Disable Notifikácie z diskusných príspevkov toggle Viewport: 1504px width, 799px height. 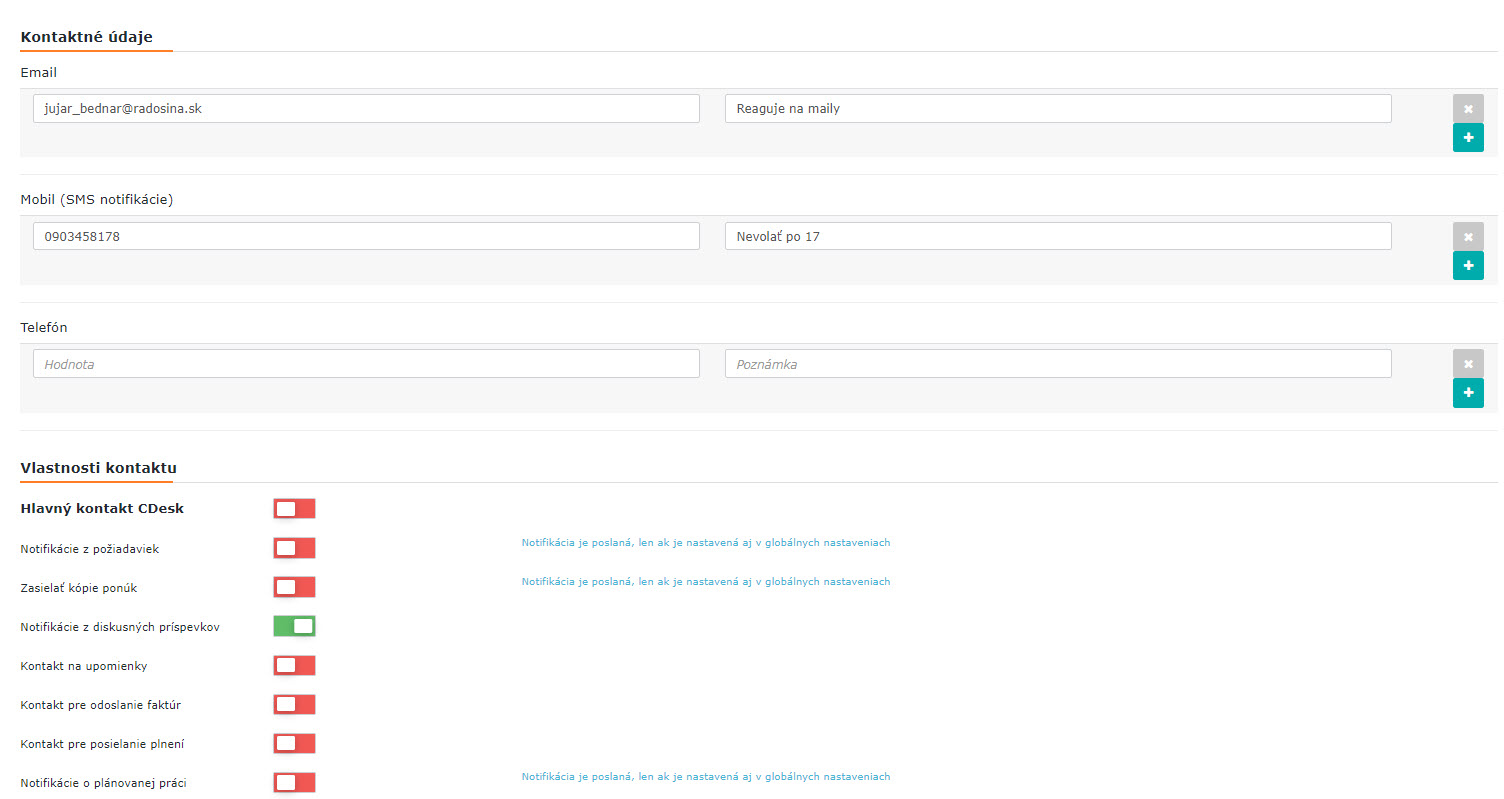(294, 626)
